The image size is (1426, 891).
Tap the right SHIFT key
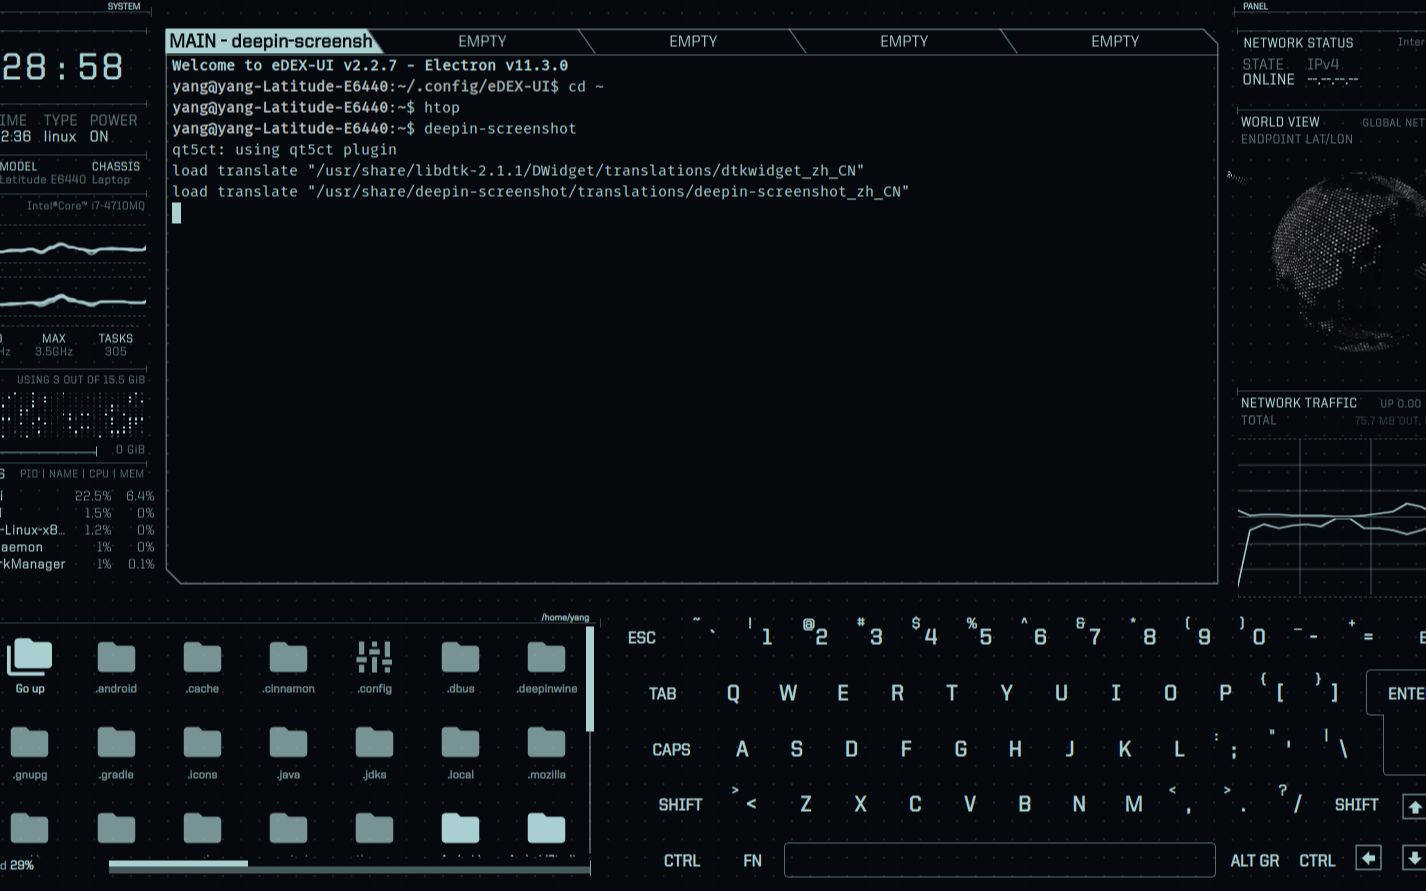[x=1356, y=804]
